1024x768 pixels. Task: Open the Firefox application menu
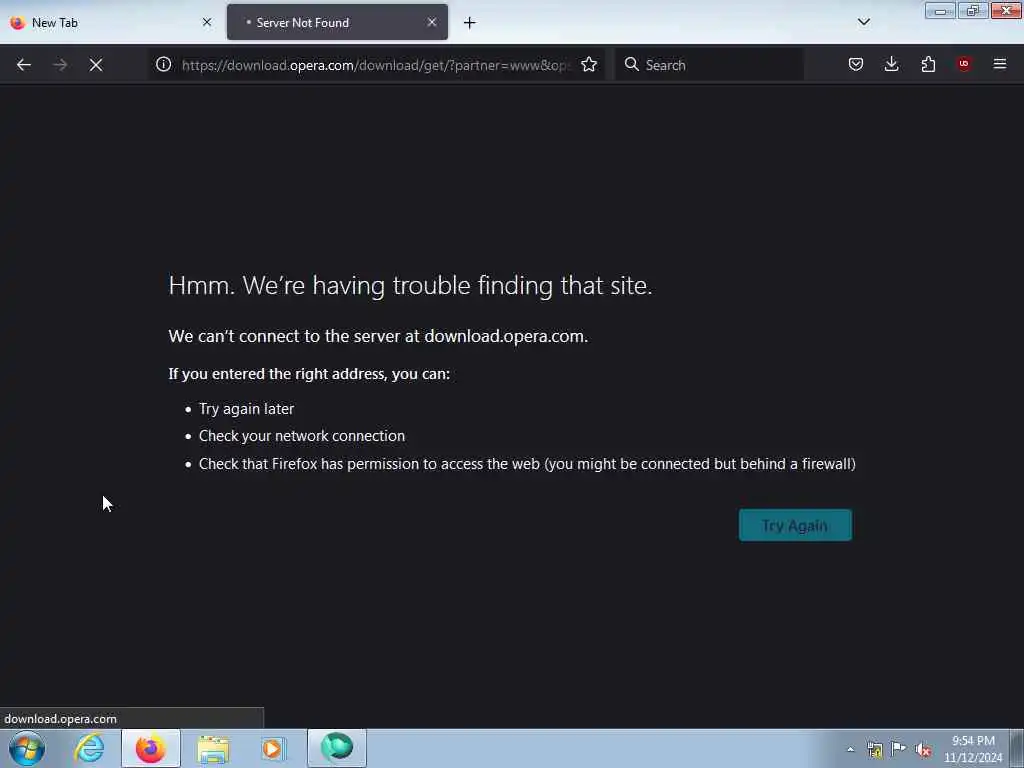point(1000,64)
